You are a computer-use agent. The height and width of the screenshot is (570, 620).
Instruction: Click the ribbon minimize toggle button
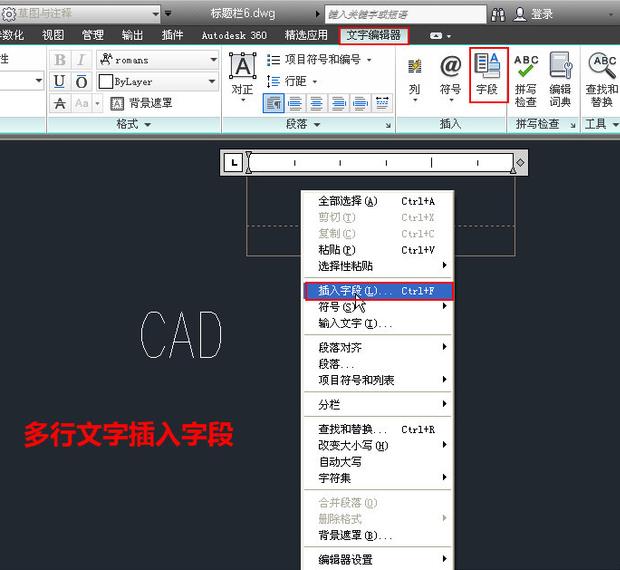click(436, 36)
